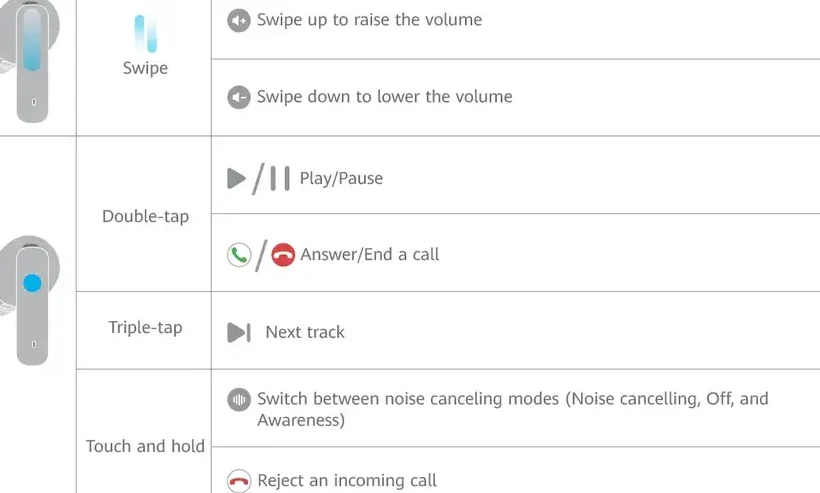Click the Play/Pause text
The image size is (820, 493).
tap(341, 178)
